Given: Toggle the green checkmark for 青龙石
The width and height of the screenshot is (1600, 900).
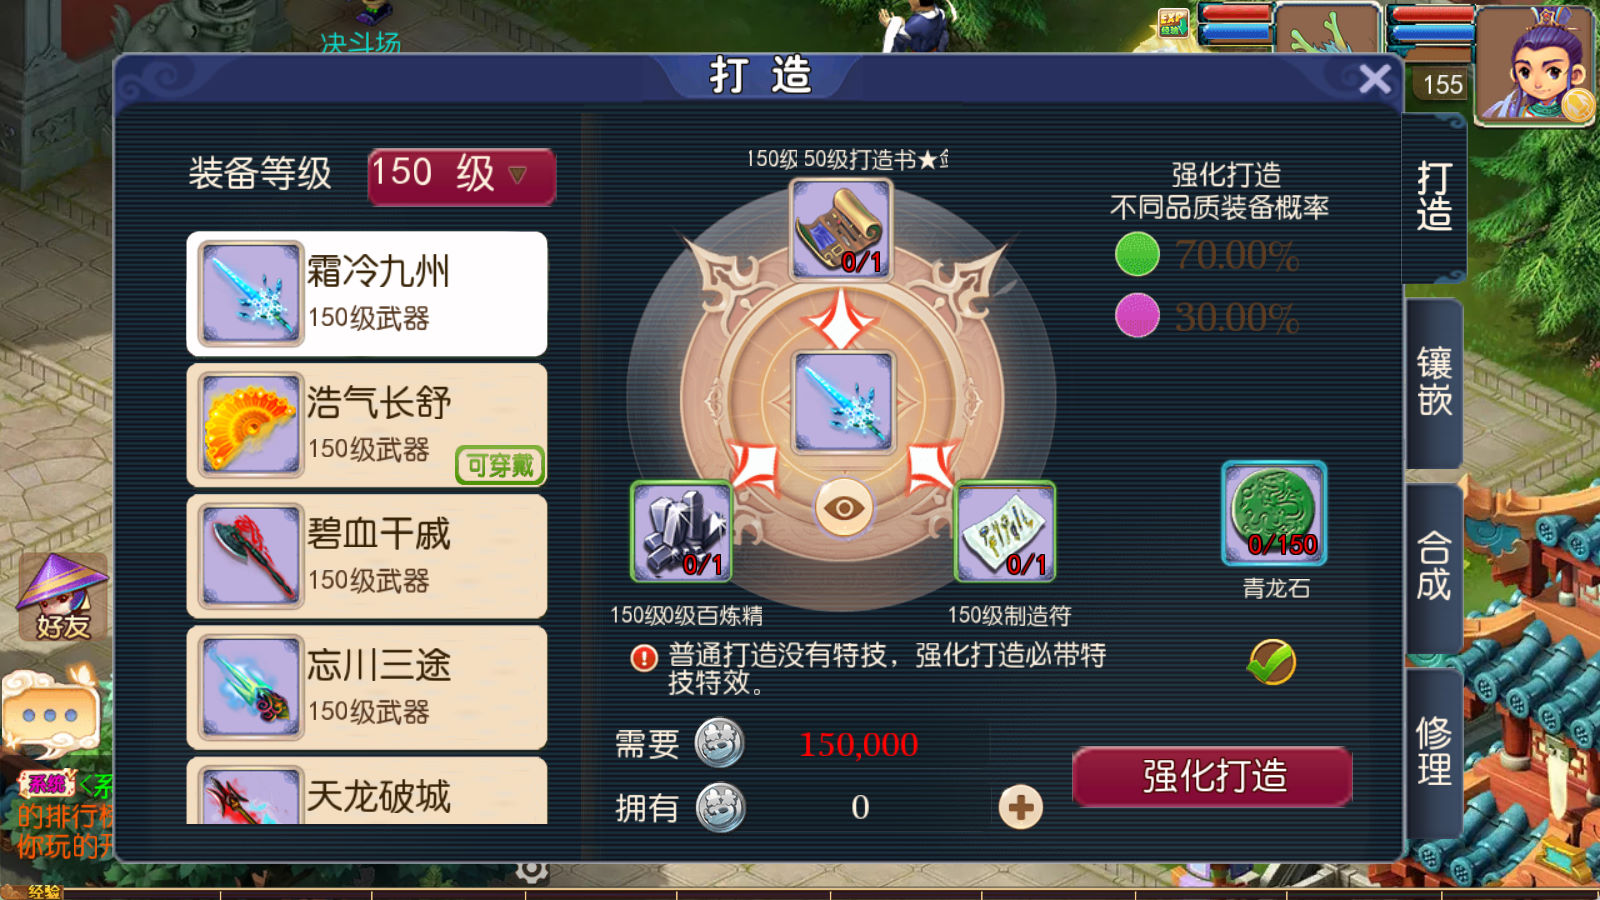Looking at the screenshot, I should [1272, 661].
